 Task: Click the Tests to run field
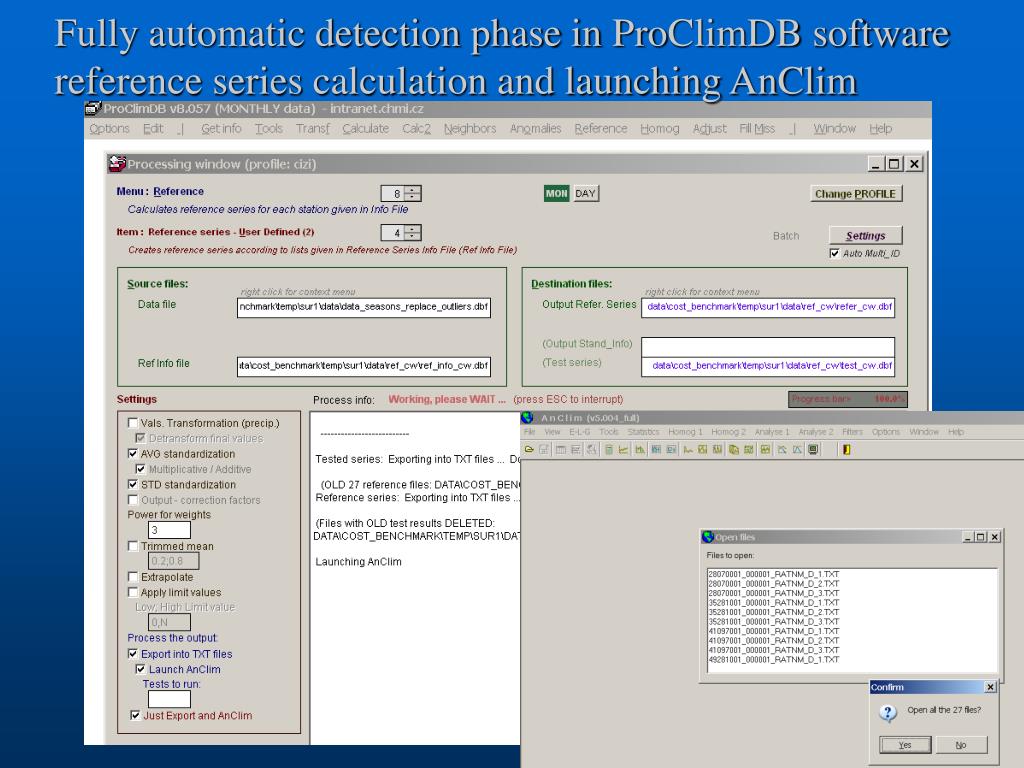pyautogui.click(x=169, y=699)
